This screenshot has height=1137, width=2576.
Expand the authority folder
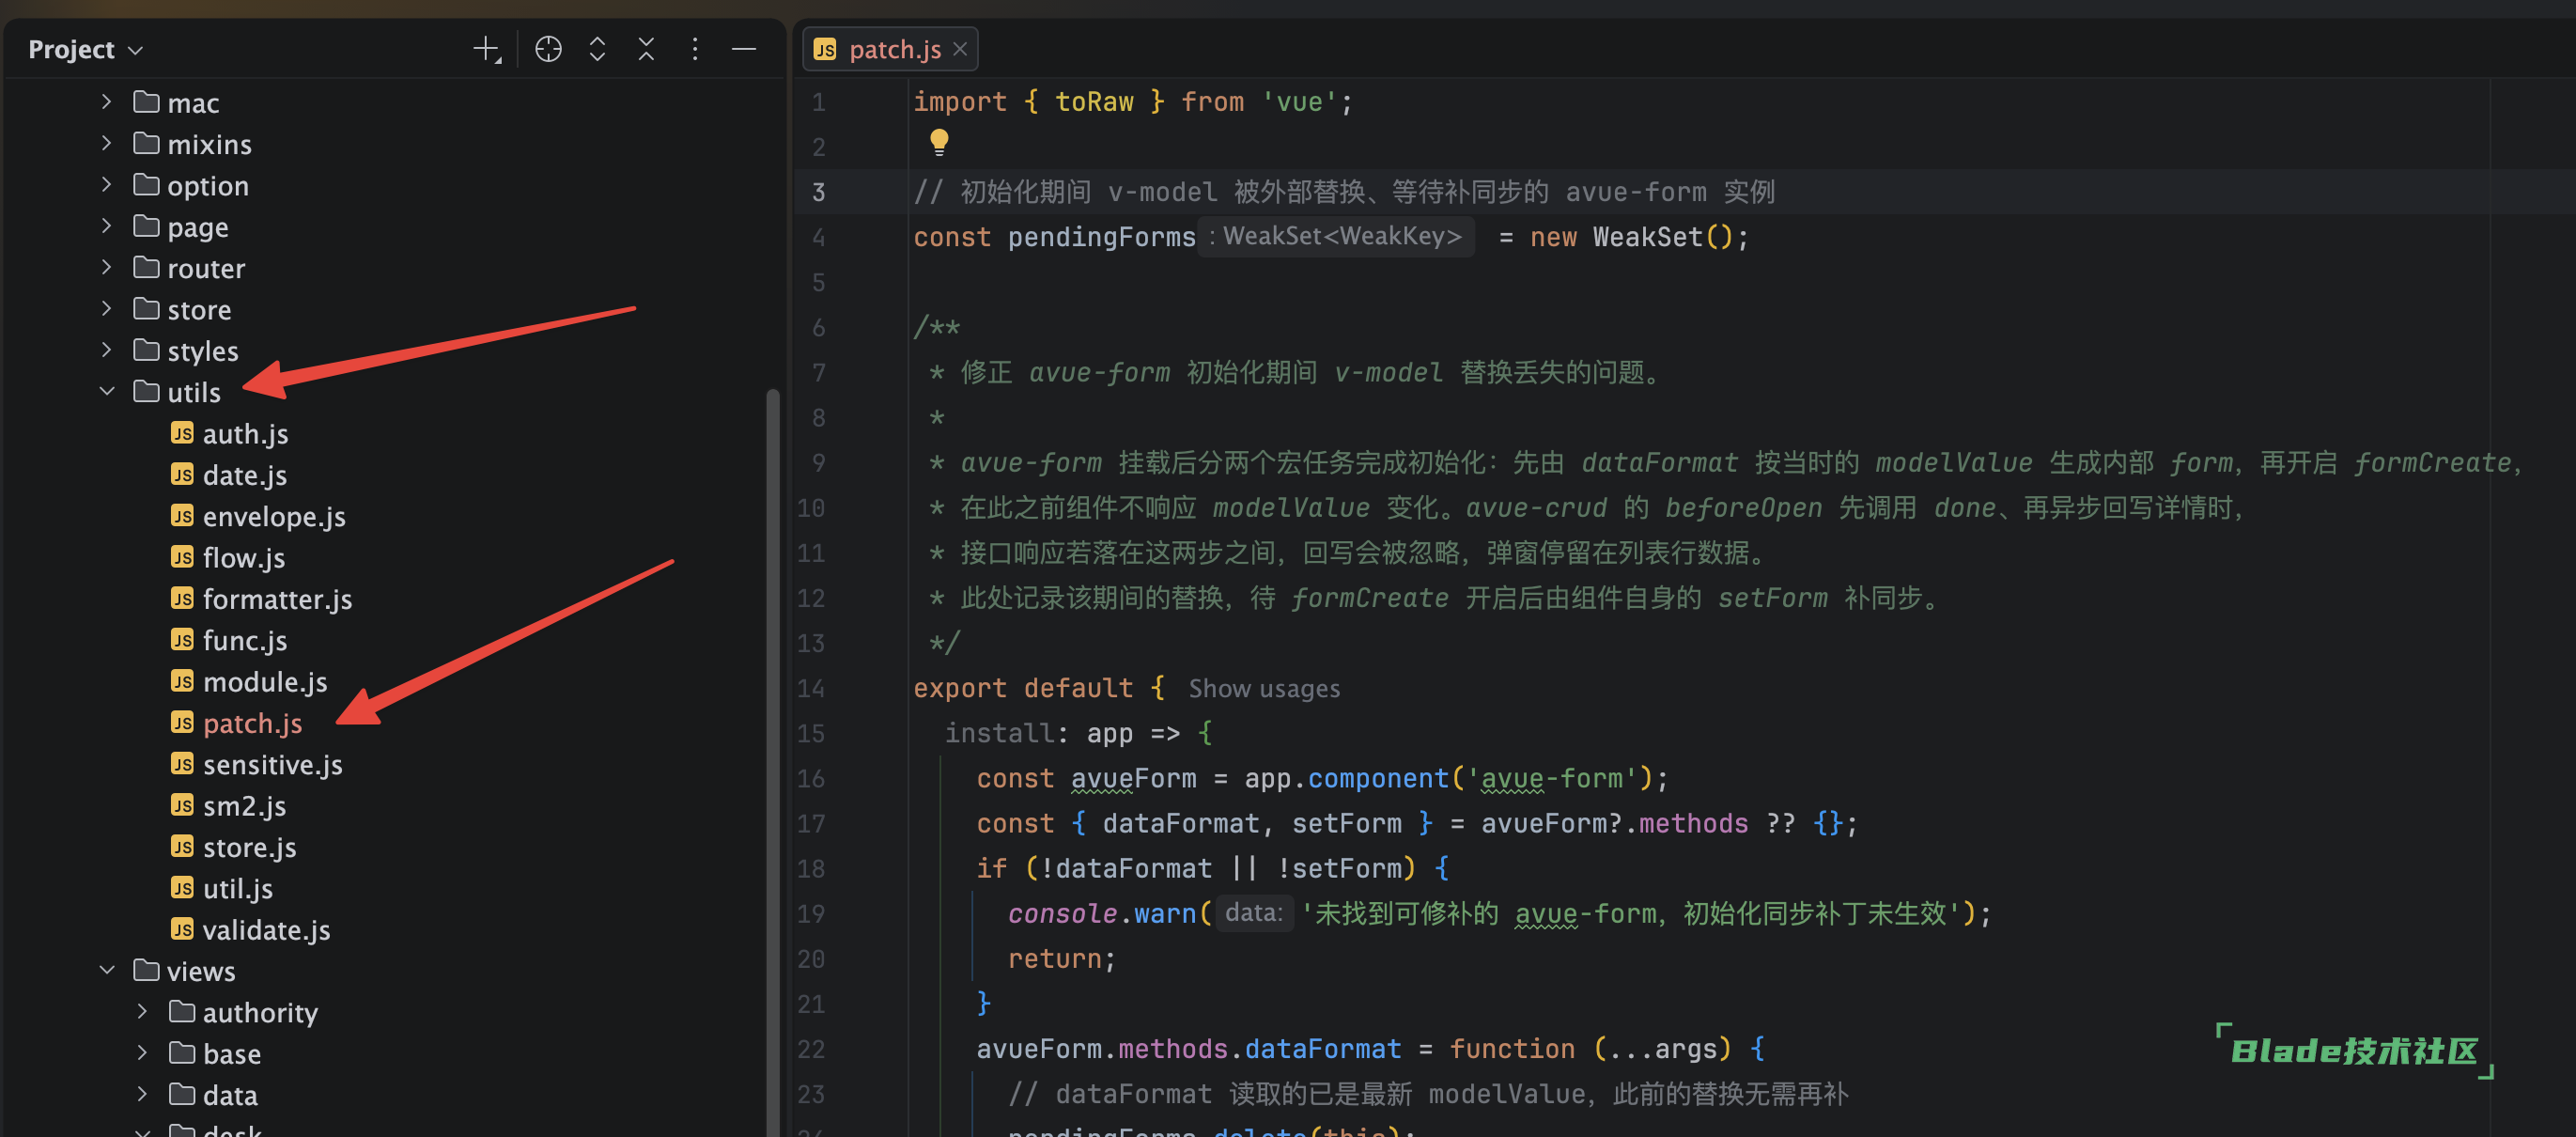coord(142,1011)
